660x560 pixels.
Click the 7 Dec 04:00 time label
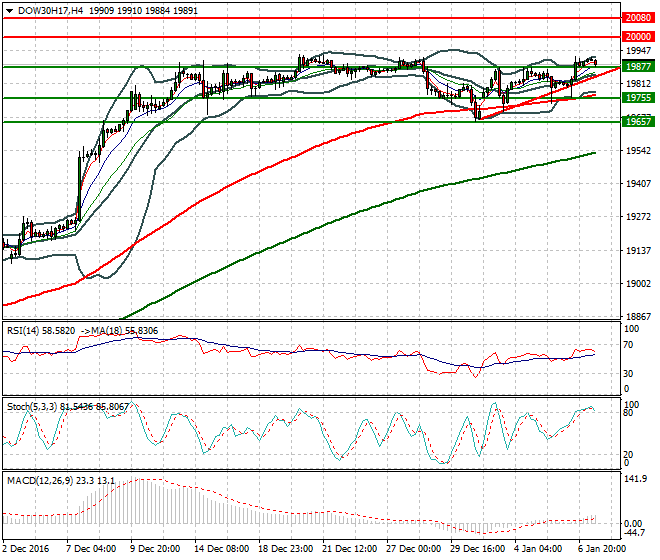(x=91, y=549)
